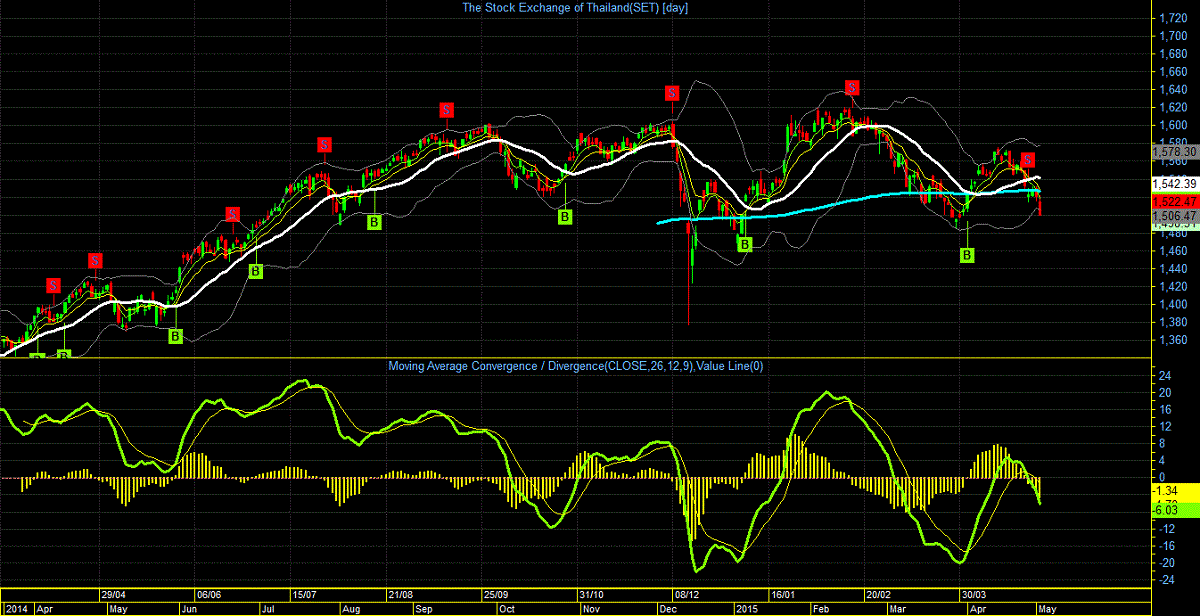Click the S sell marker in September 2014
Screen dimensions: 1200x616
(447, 110)
